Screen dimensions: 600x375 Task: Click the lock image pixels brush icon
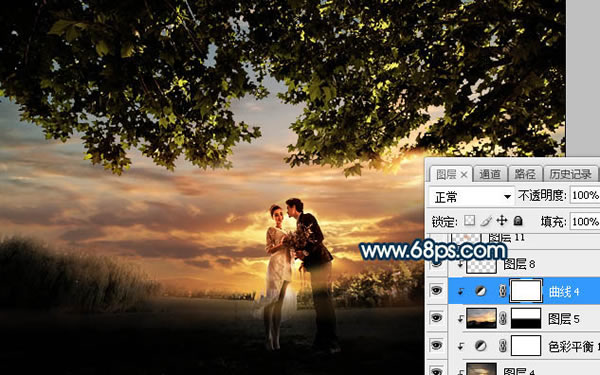click(486, 221)
